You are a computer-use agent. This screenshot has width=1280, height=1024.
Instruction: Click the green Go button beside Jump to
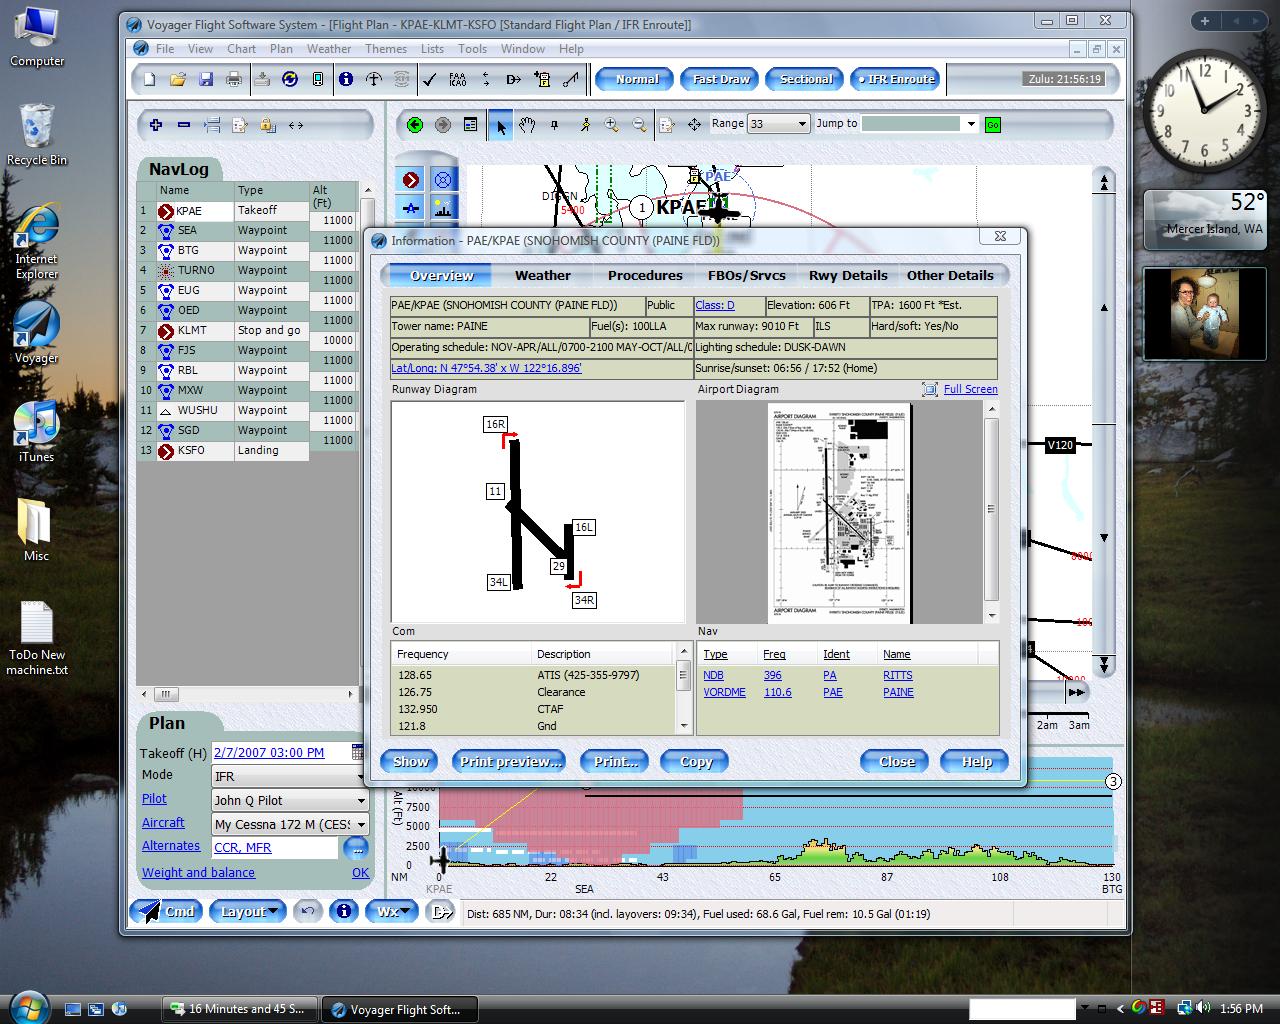click(993, 125)
